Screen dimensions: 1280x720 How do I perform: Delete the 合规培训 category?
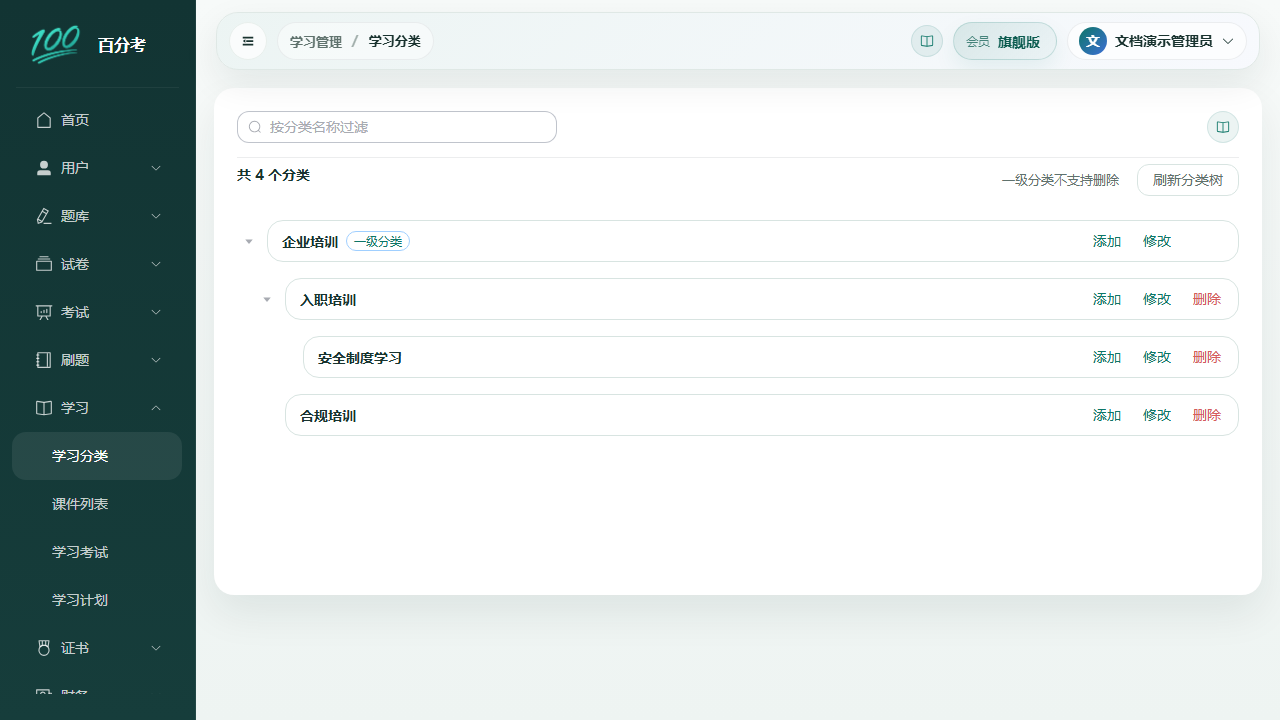1207,415
